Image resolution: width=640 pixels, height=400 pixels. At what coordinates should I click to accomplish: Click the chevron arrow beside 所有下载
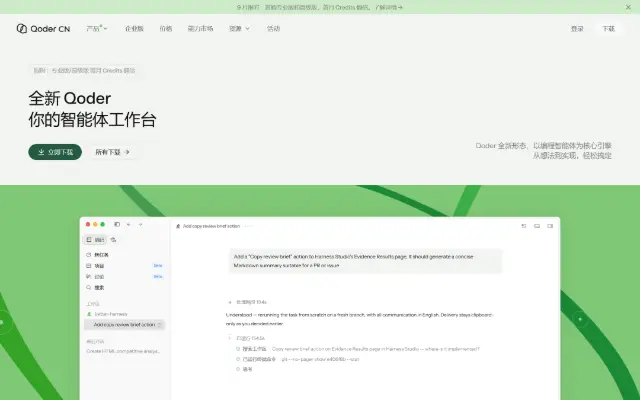[x=127, y=152]
